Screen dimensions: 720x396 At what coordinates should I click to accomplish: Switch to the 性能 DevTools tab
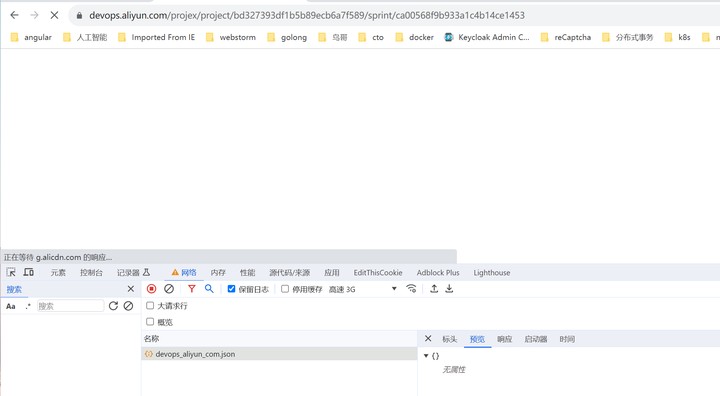click(247, 272)
